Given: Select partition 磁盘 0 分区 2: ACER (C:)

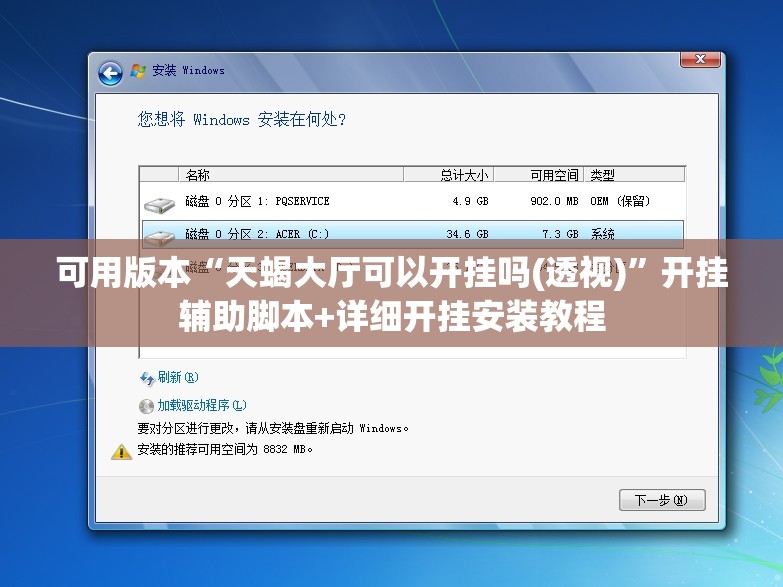Looking at the screenshot, I should pos(412,234).
